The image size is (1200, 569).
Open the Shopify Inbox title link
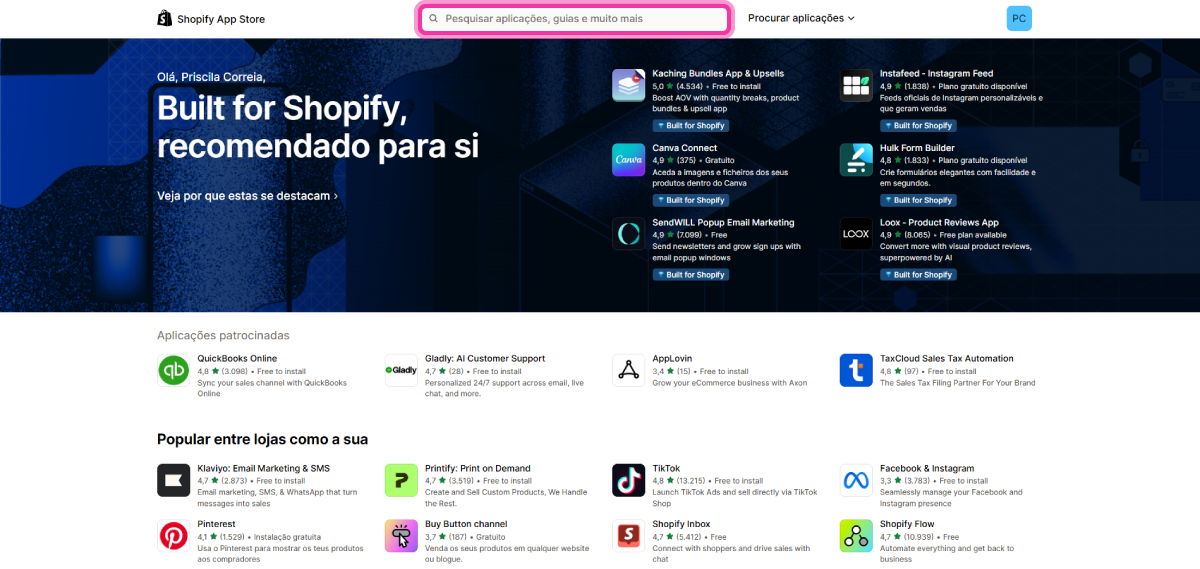[x=681, y=524]
